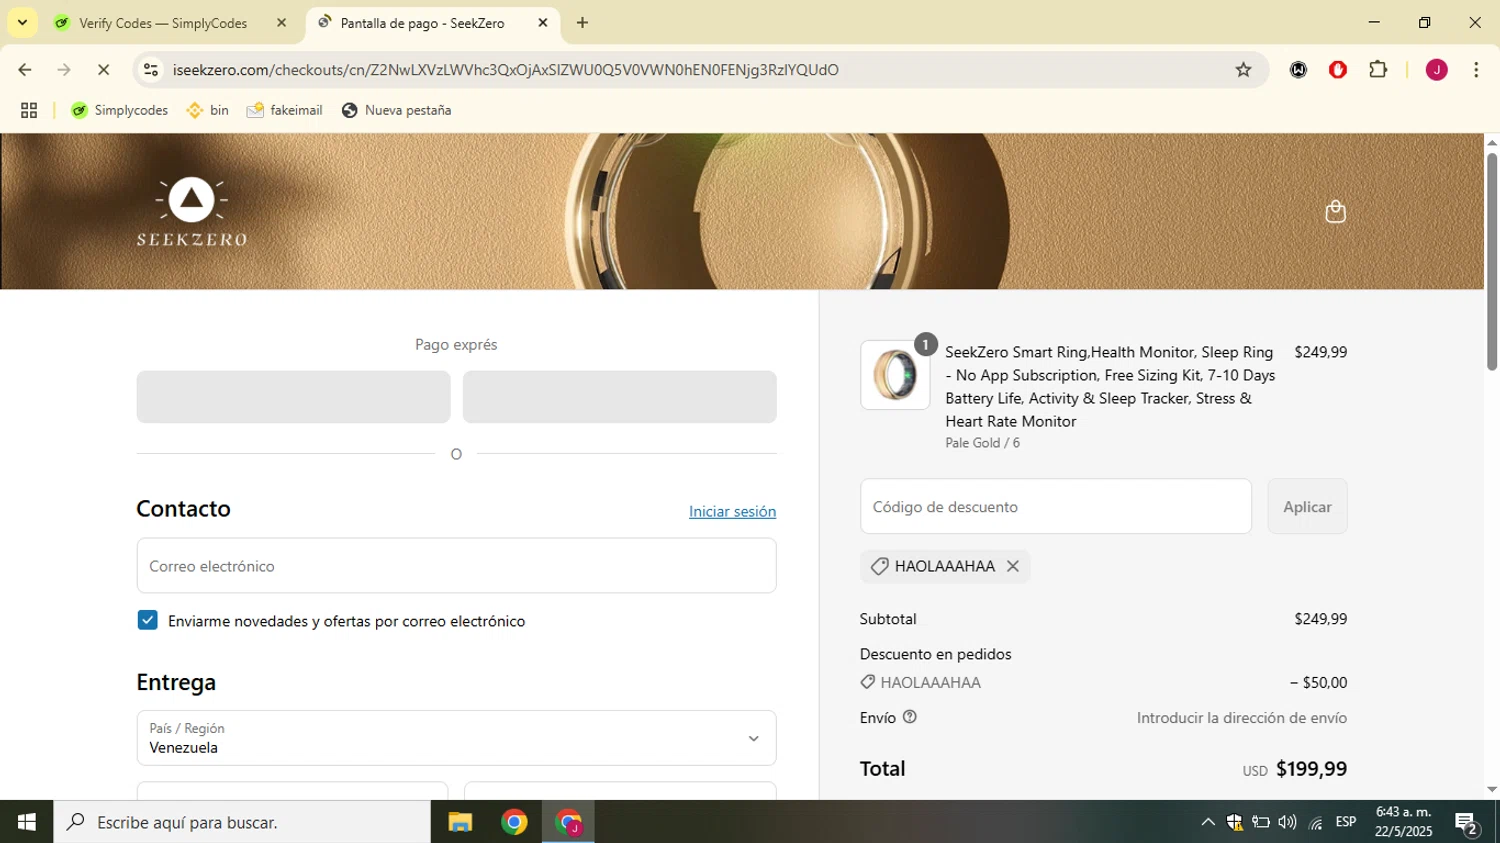This screenshot has width=1500, height=843.
Task: Click the SeekZero logo
Action: pyautogui.click(x=191, y=211)
